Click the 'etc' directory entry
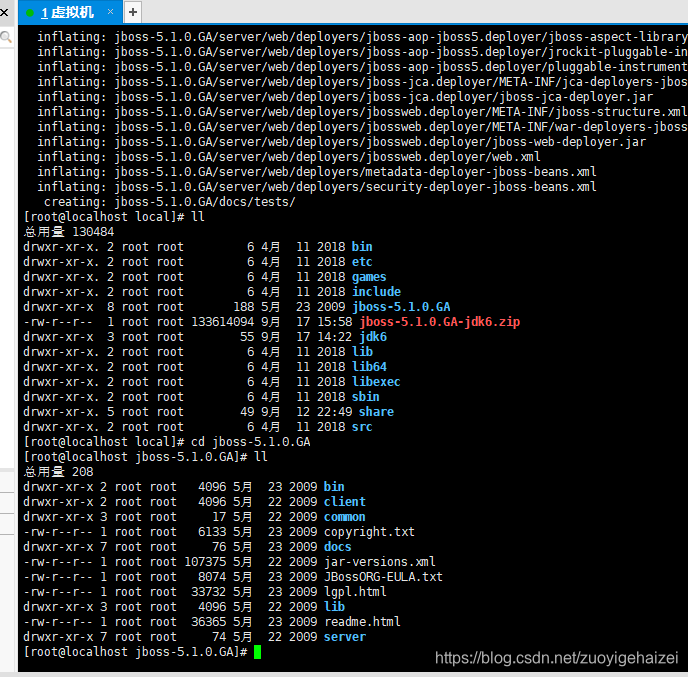688x677 pixels. click(x=362, y=262)
